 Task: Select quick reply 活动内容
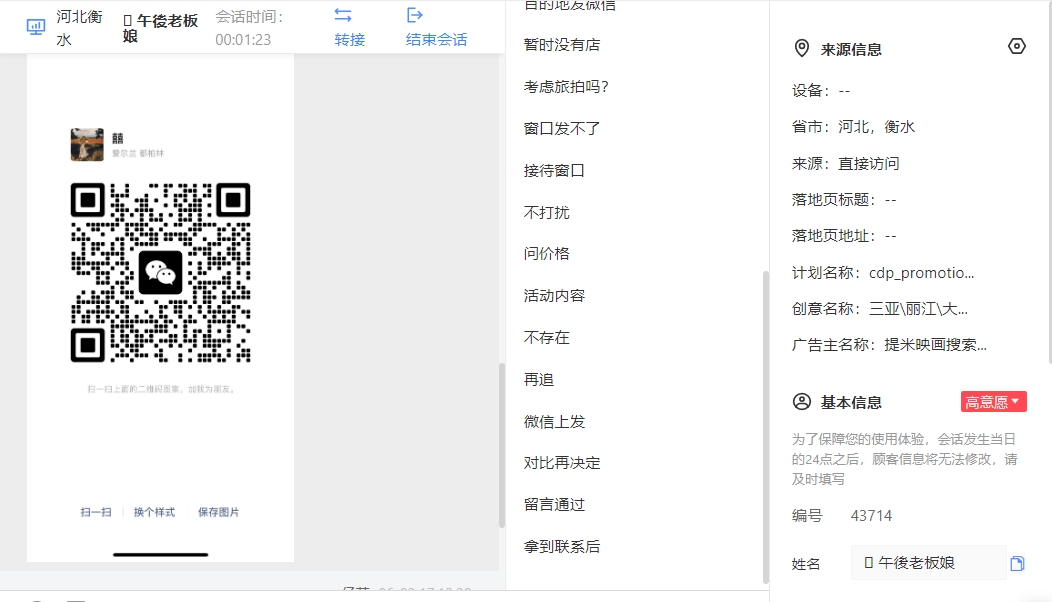click(554, 295)
